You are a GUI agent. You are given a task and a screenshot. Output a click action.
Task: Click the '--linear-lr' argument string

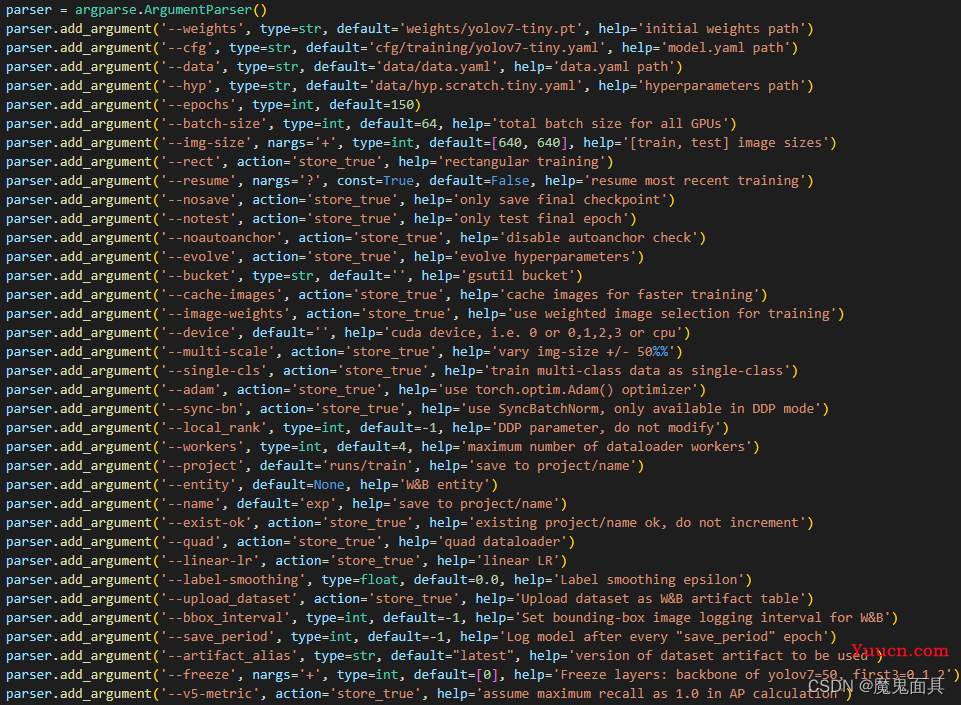click(210, 561)
